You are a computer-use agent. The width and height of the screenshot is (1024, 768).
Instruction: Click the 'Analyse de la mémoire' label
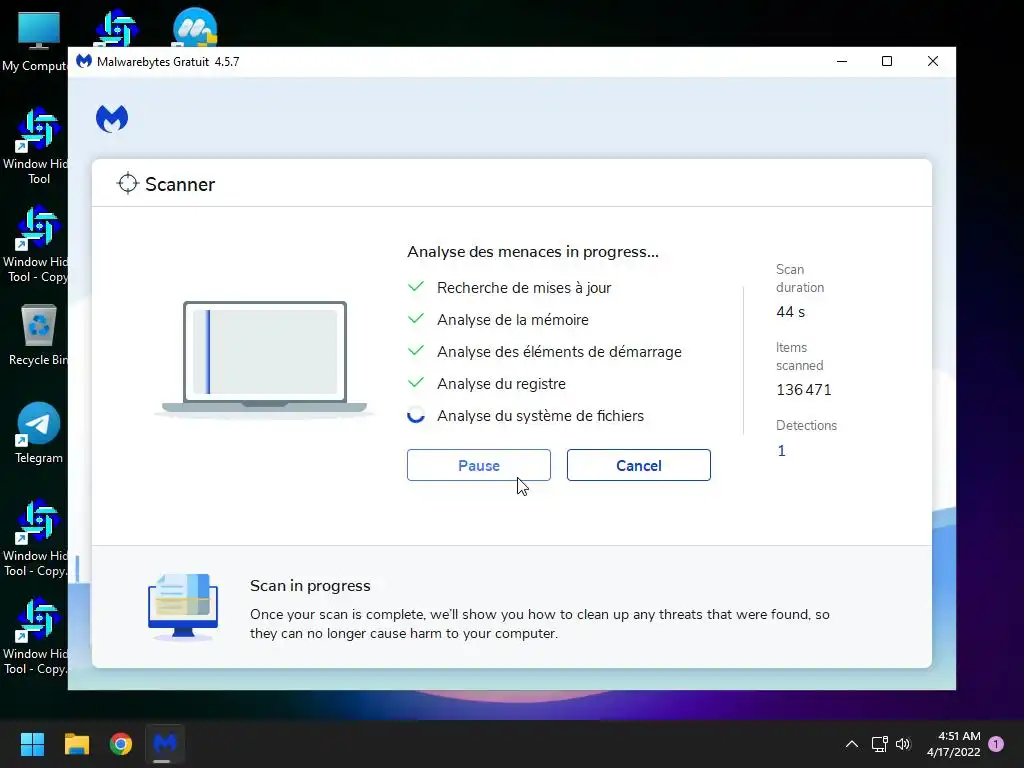(x=513, y=320)
